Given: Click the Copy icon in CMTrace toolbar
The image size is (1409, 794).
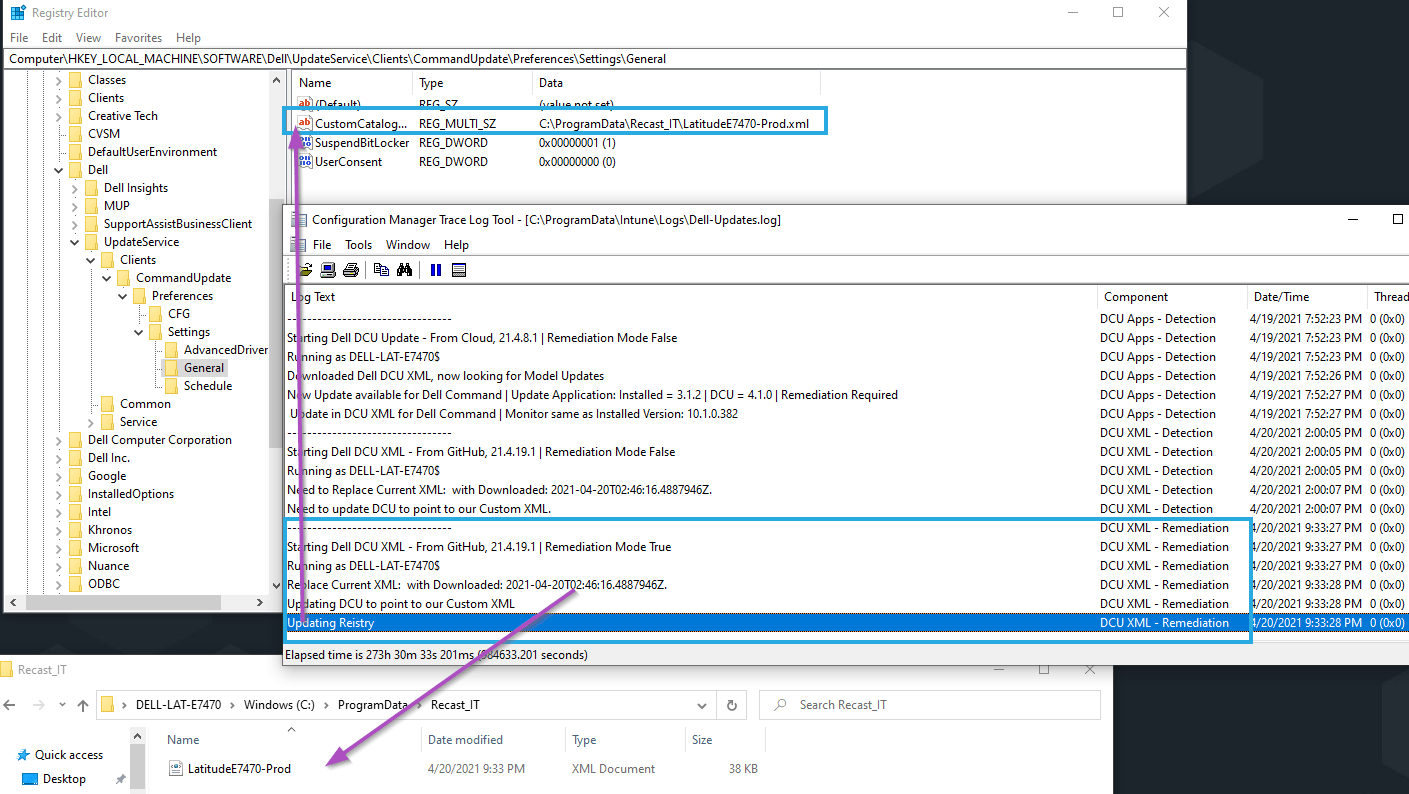Looking at the screenshot, I should pos(381,270).
